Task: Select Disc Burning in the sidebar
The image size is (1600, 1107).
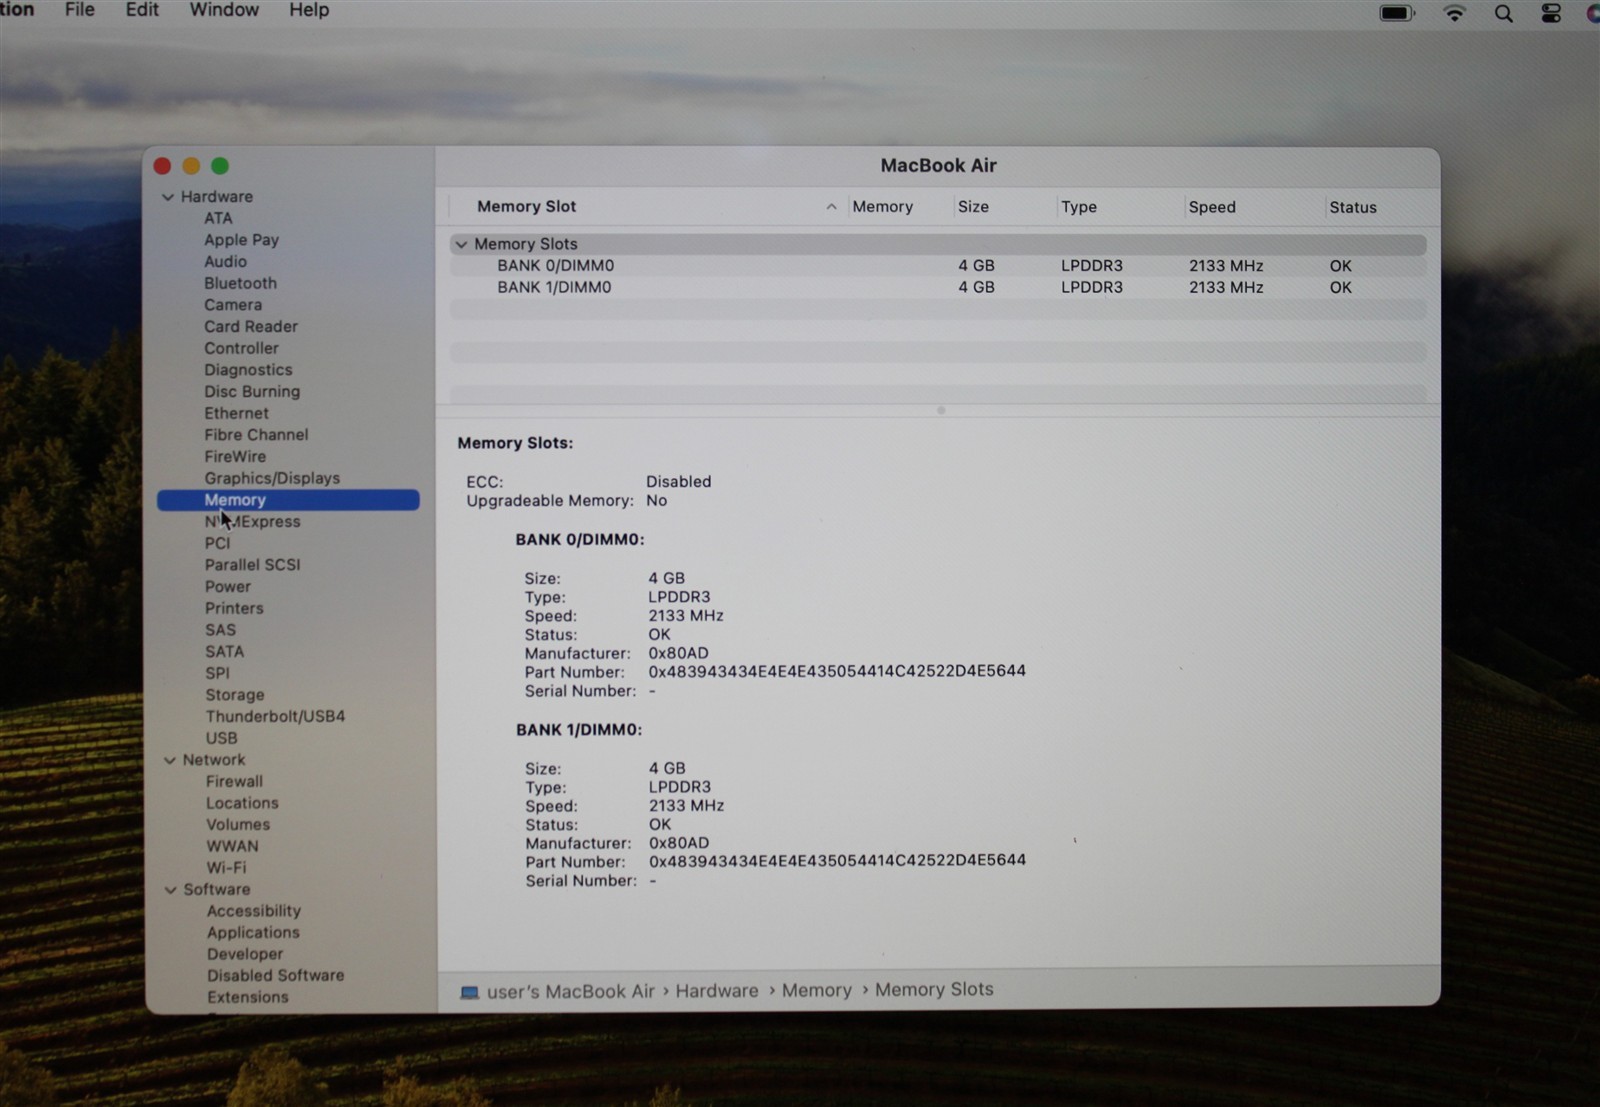Action: [252, 392]
